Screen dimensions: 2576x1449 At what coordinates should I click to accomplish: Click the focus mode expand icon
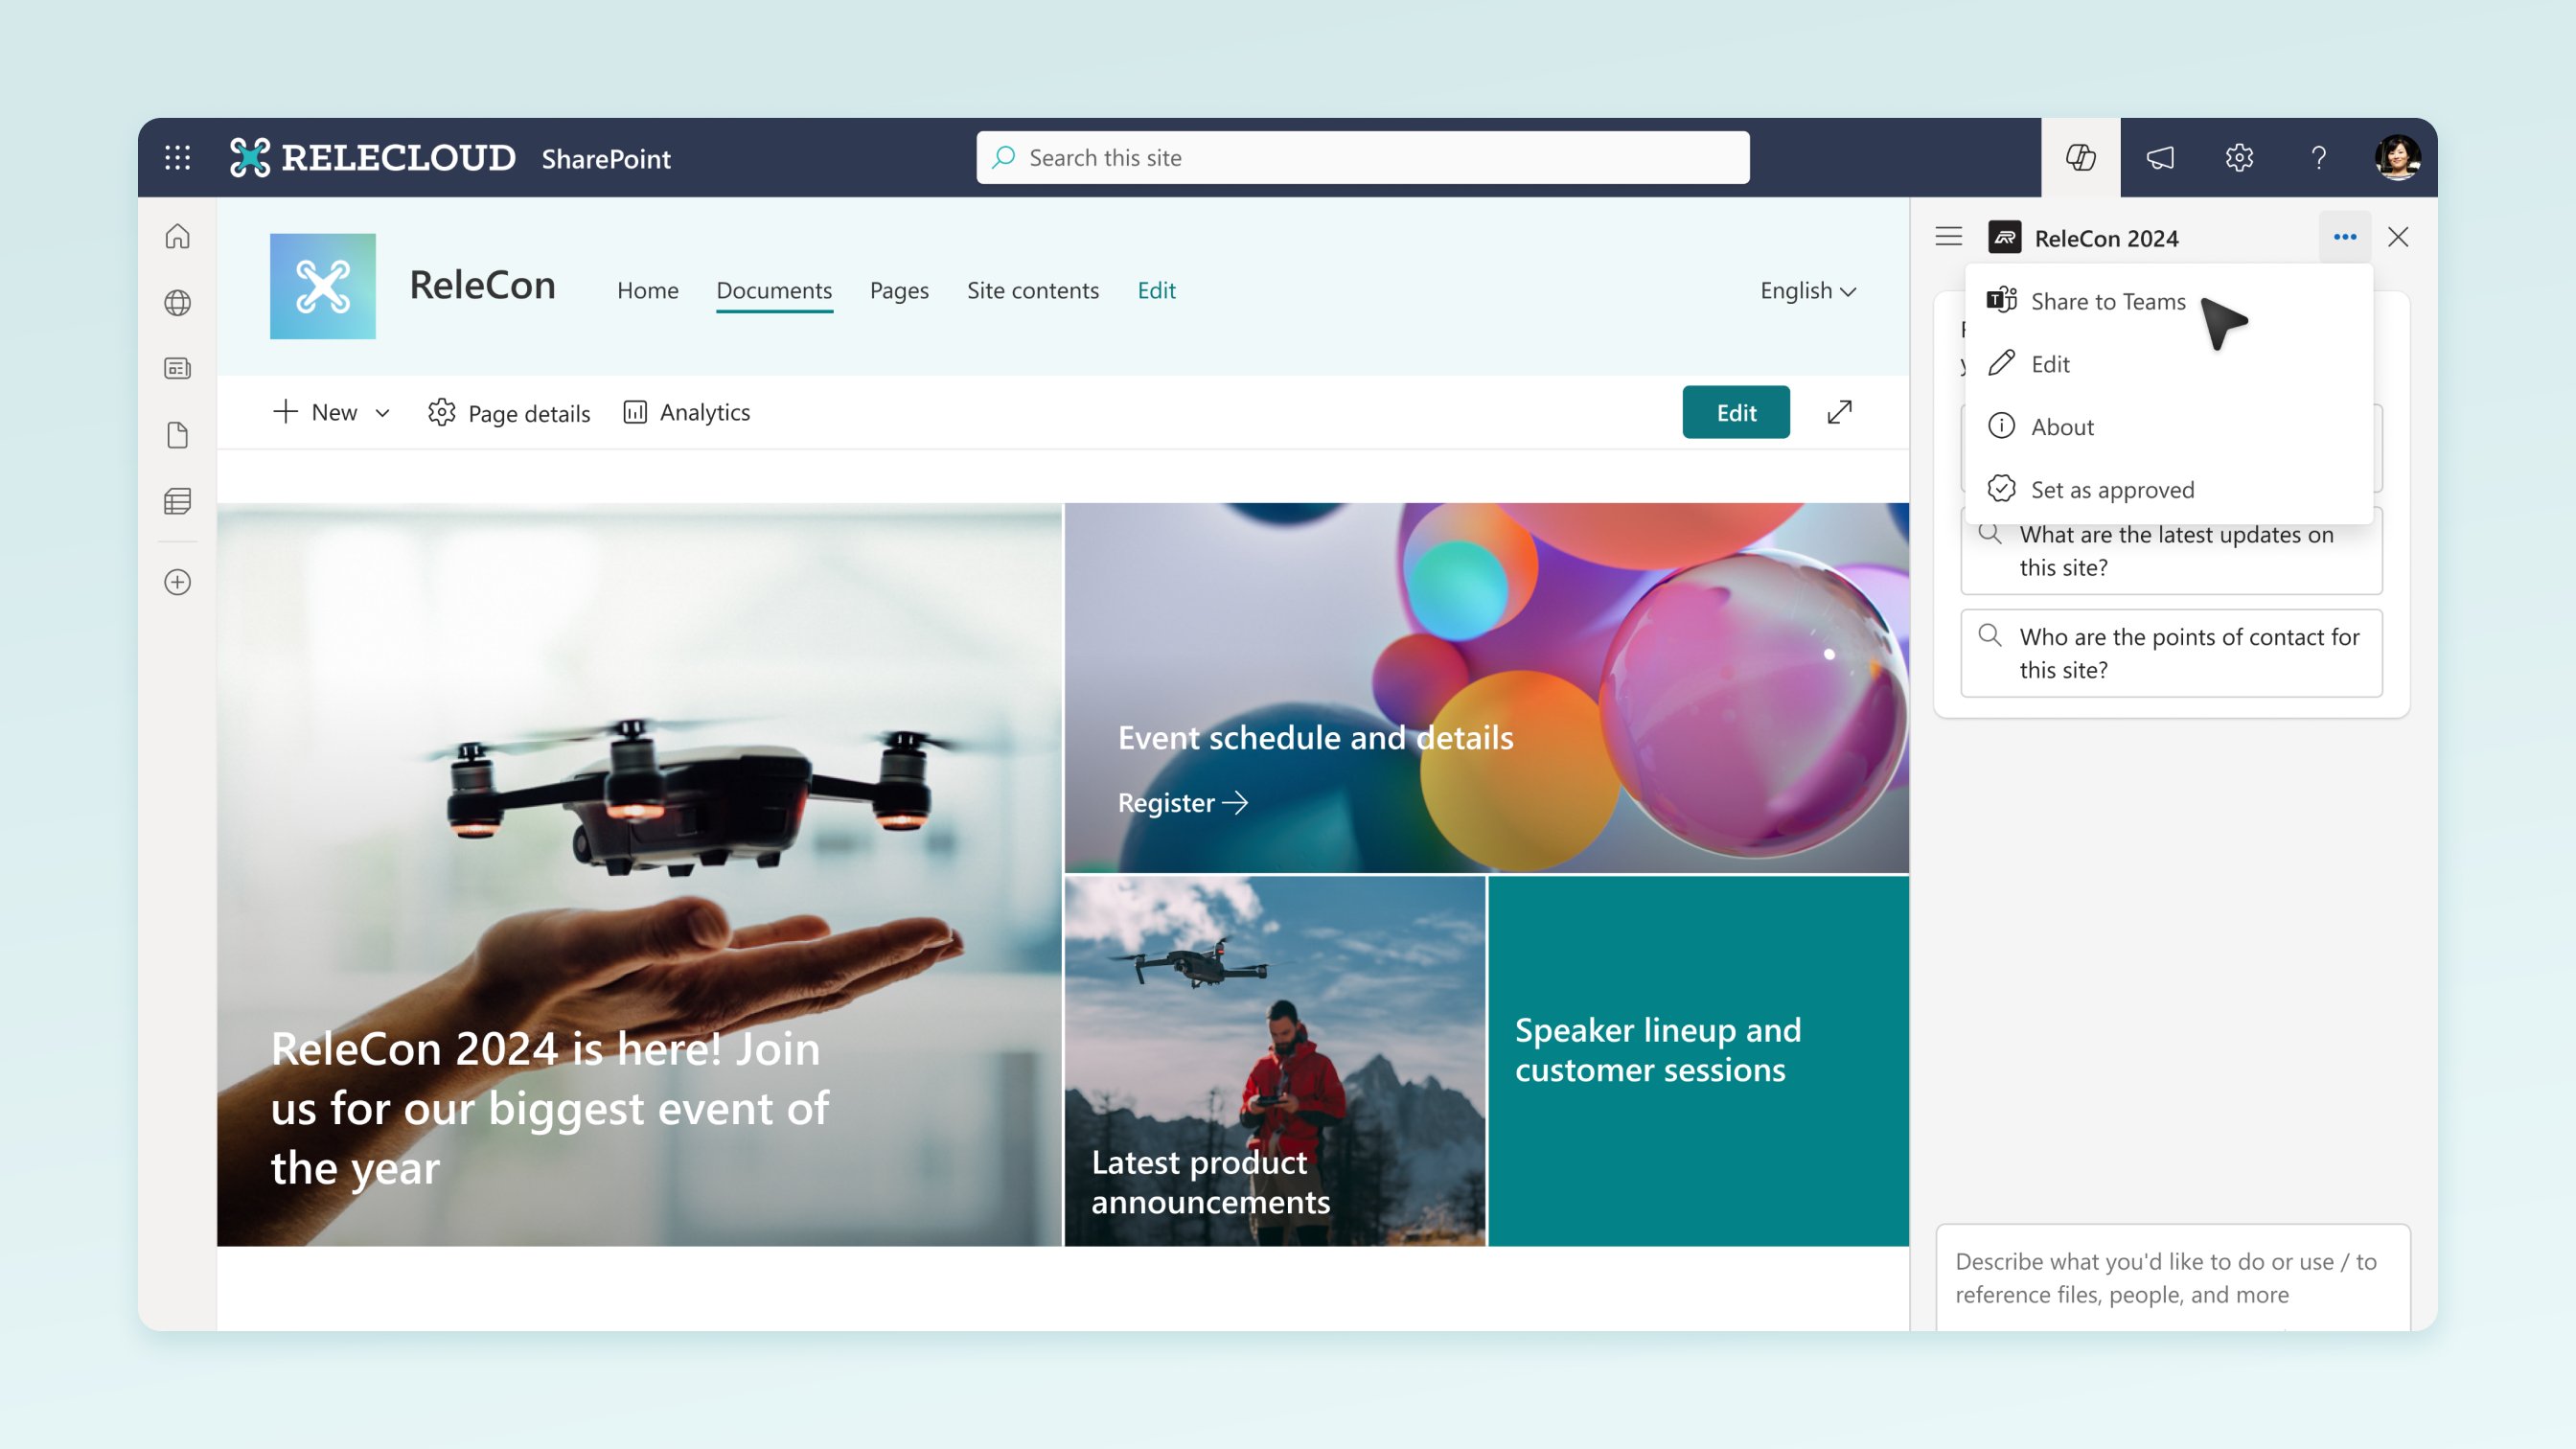click(x=1840, y=410)
